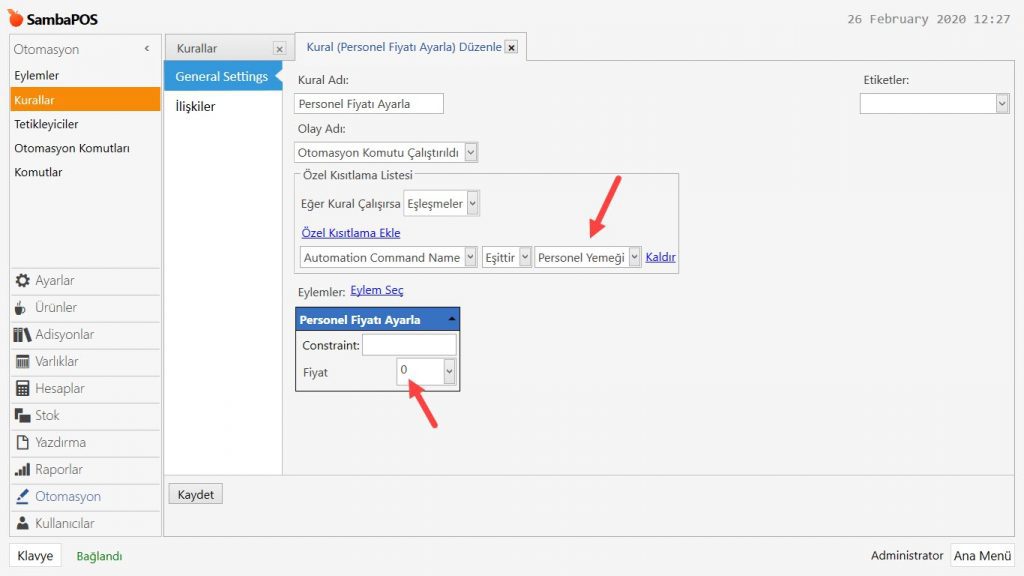Click the Hesaplar calculator icon
Image resolution: width=1024 pixels, height=576 pixels.
[x=22, y=389]
